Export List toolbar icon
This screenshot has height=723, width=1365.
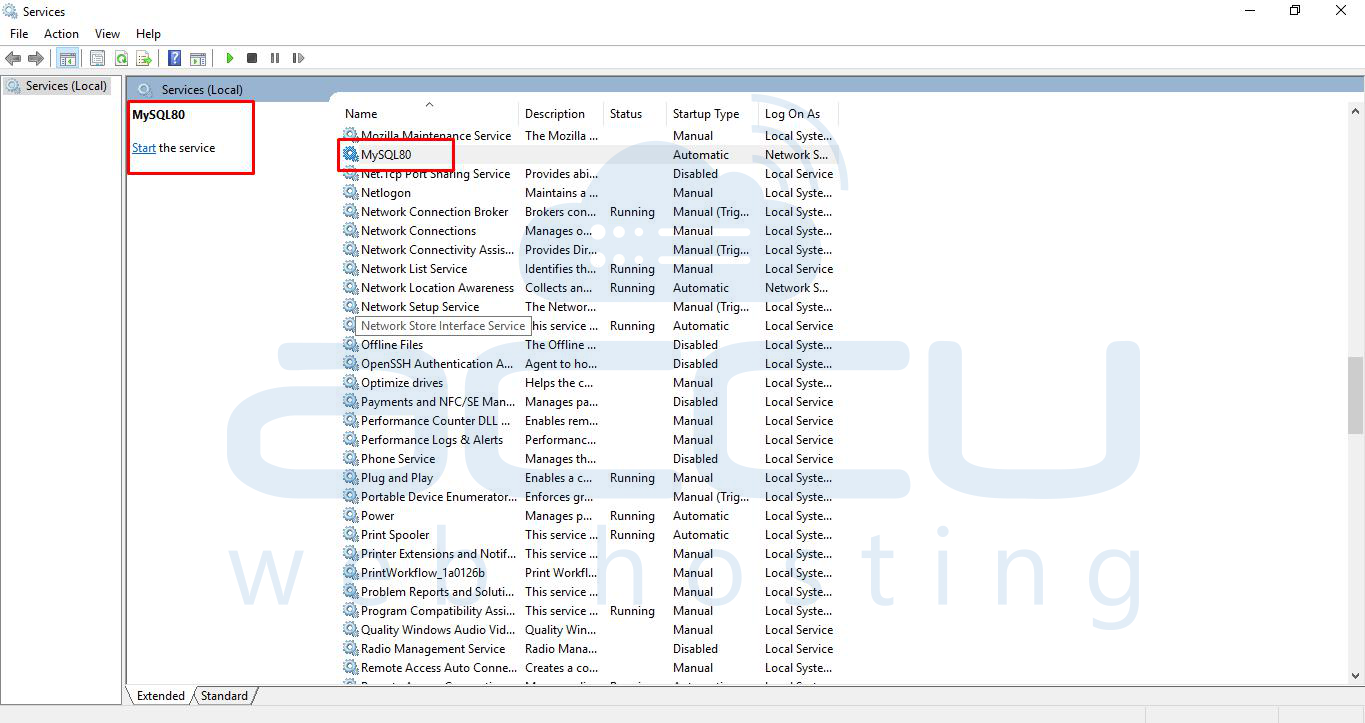pos(144,58)
